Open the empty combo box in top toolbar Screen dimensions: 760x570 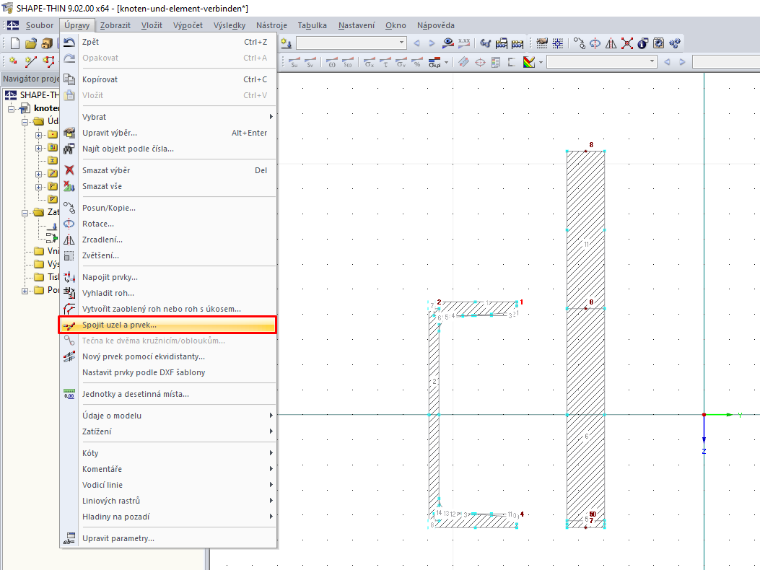(351, 43)
